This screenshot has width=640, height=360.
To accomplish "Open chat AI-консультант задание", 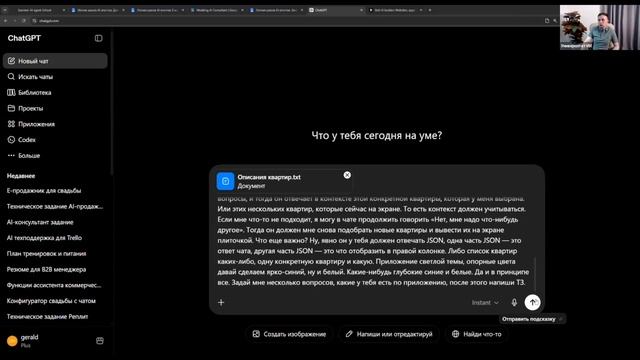I will pos(55,222).
